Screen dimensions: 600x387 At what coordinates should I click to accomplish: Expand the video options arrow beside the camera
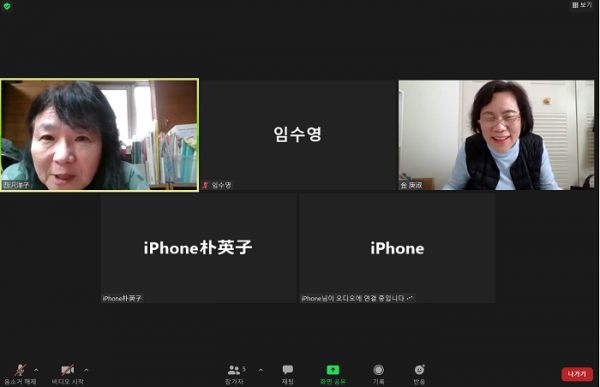coord(86,370)
